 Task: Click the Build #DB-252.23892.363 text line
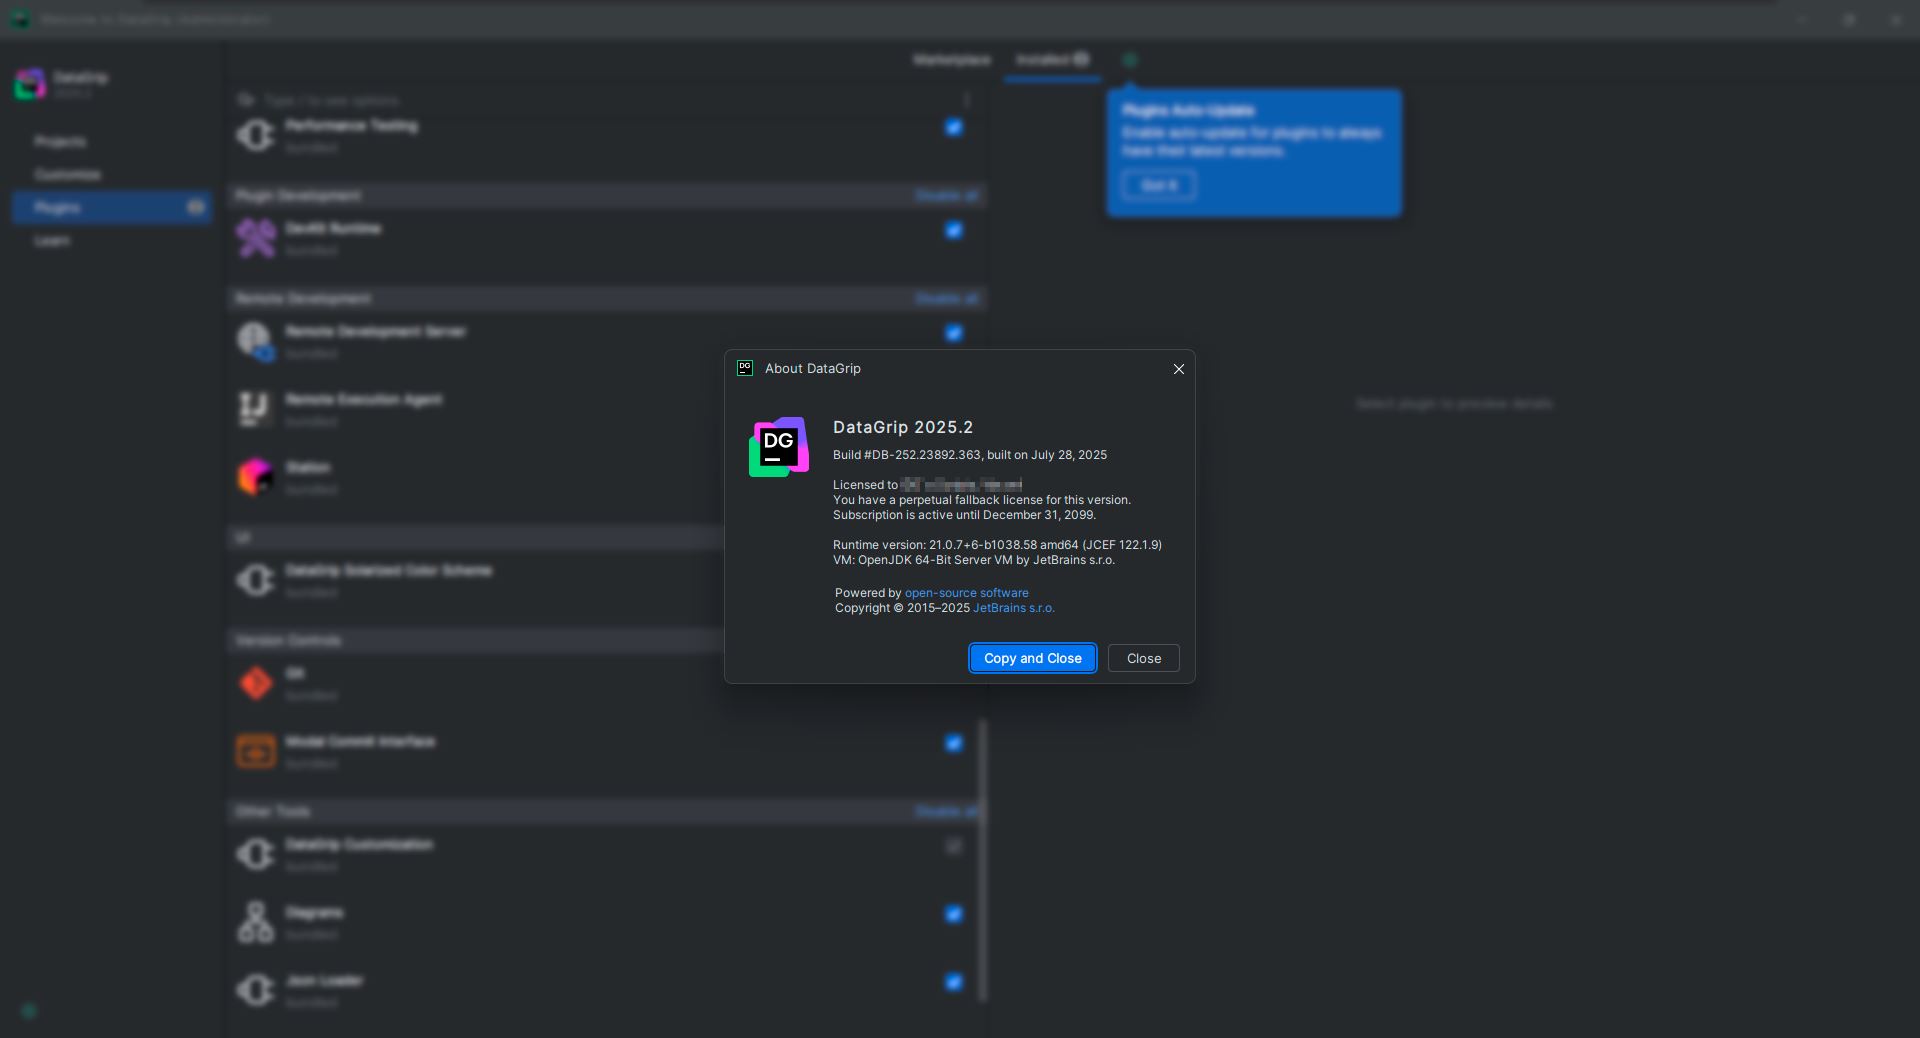[x=970, y=455]
